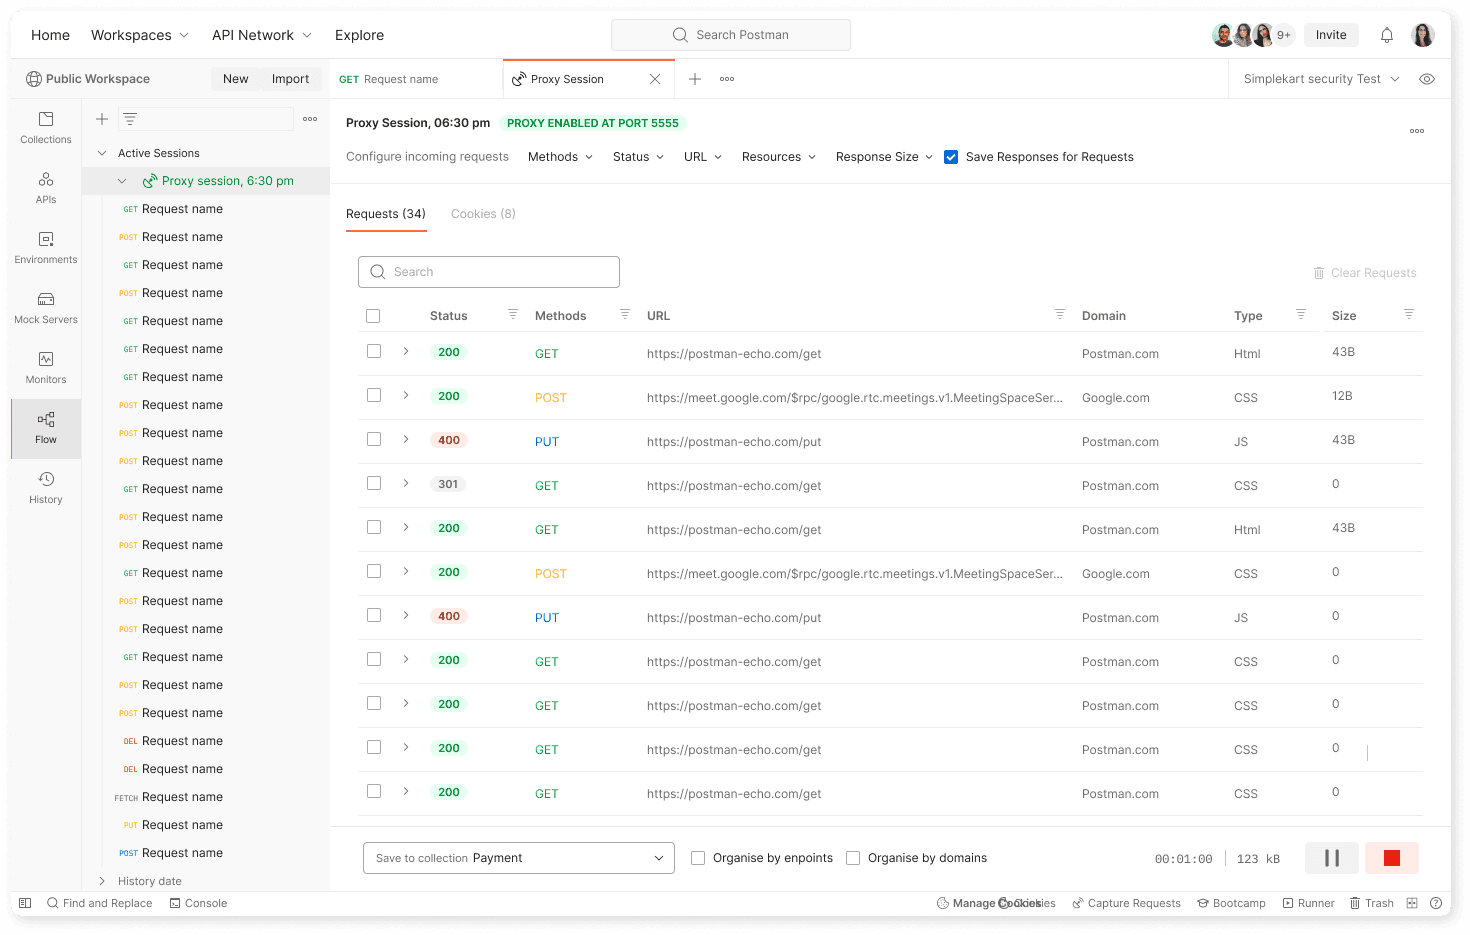Collapse the Active Sessions tree
Screen dimensions: 1470x935
pyautogui.click(x=102, y=153)
